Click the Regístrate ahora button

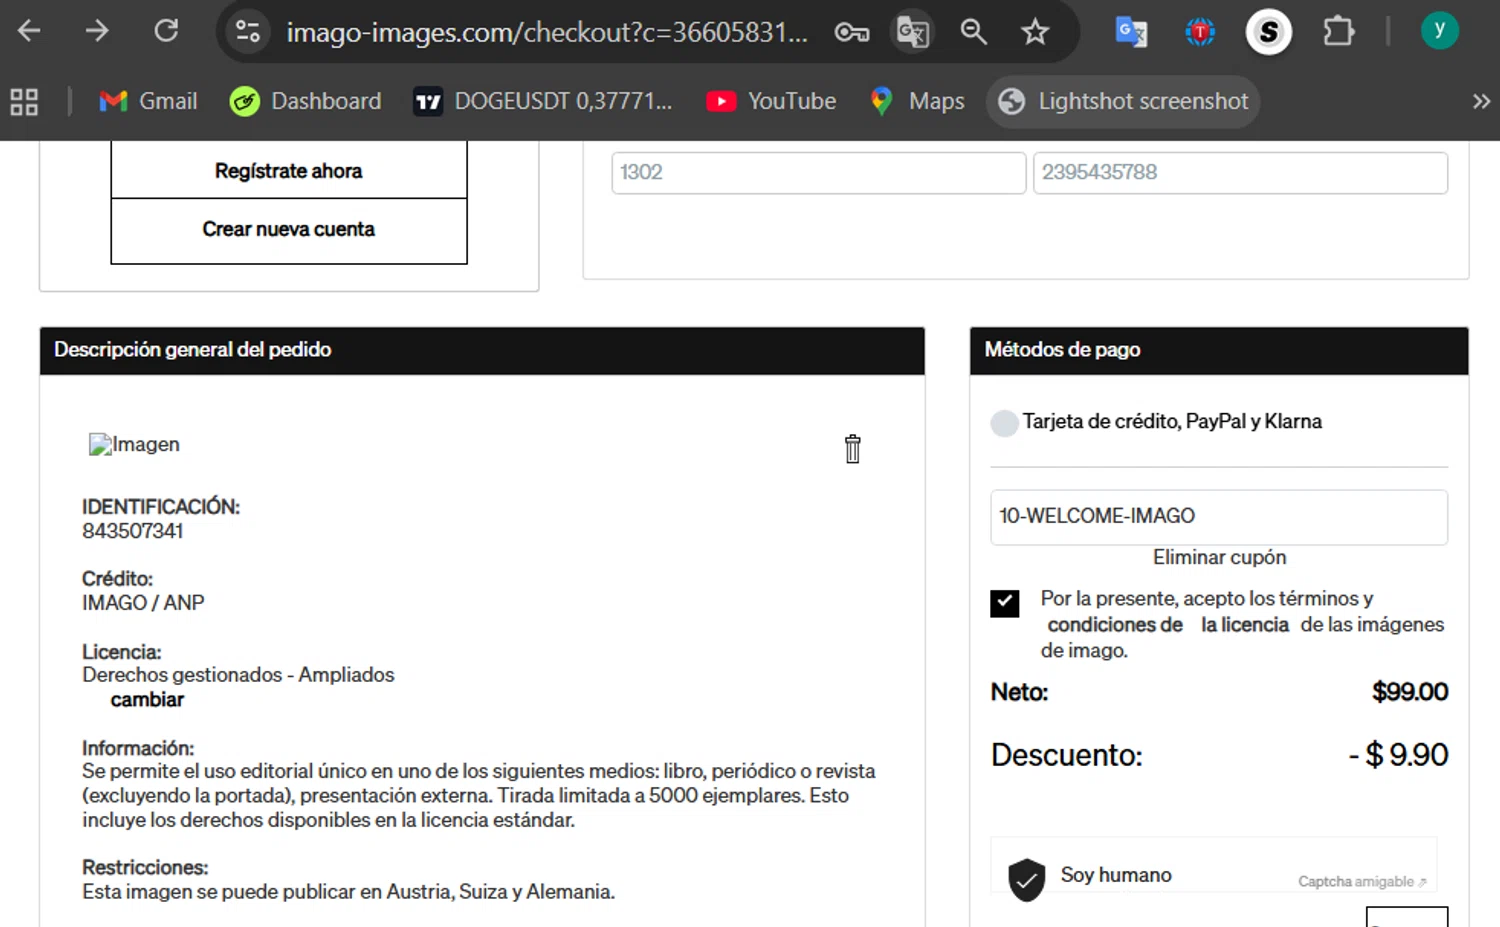289,170
